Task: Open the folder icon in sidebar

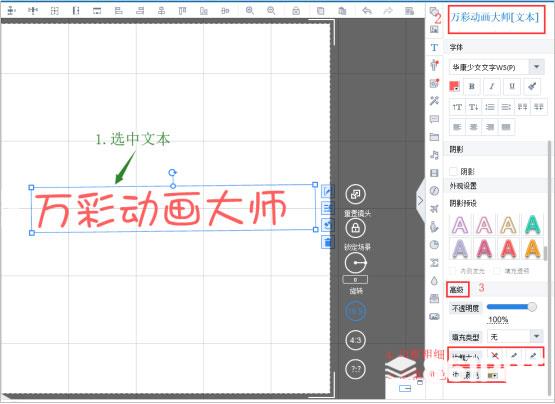Action: 434,137
